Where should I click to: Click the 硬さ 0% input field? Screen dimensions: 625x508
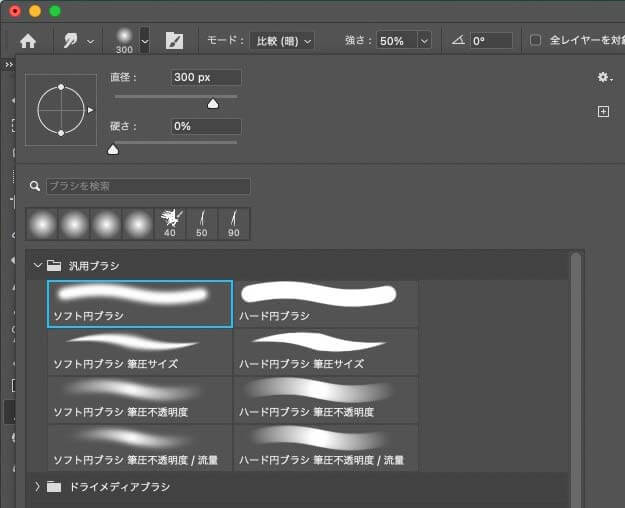[206, 127]
